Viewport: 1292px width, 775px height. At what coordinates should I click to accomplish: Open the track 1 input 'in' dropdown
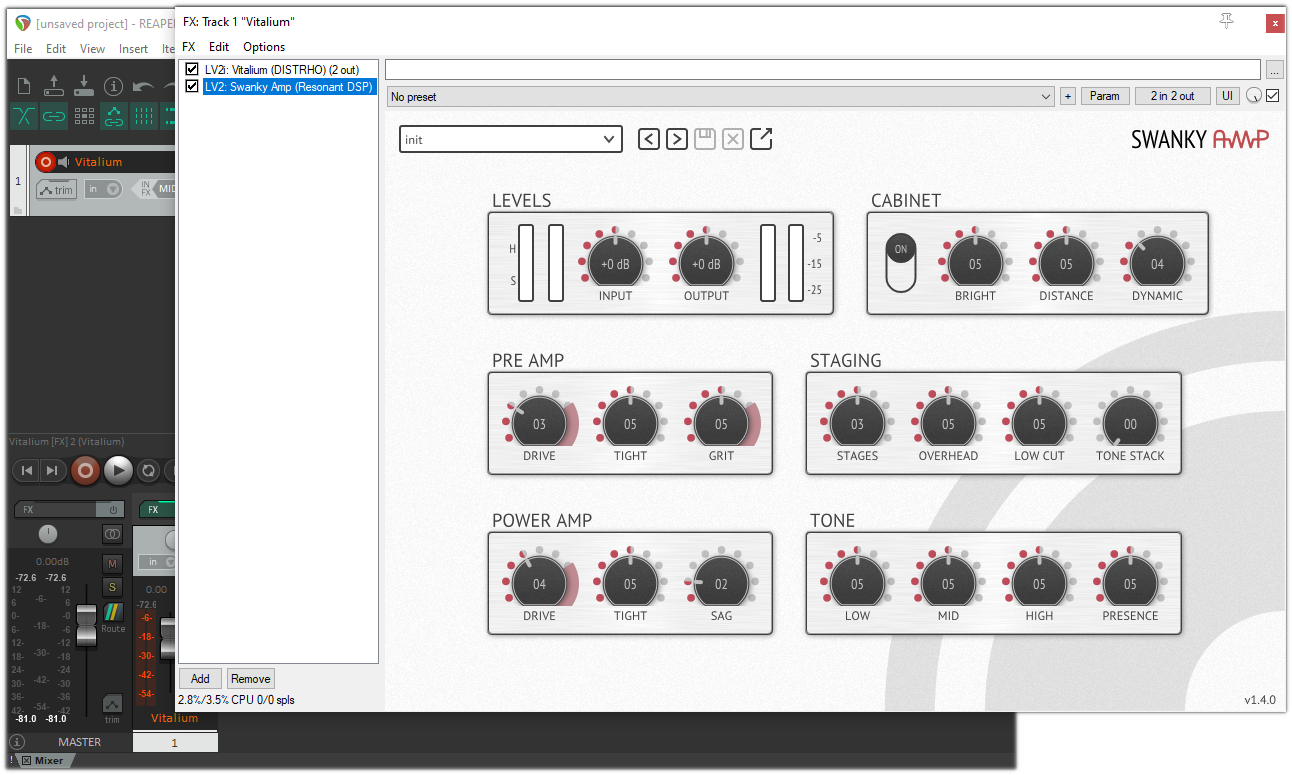[103, 189]
